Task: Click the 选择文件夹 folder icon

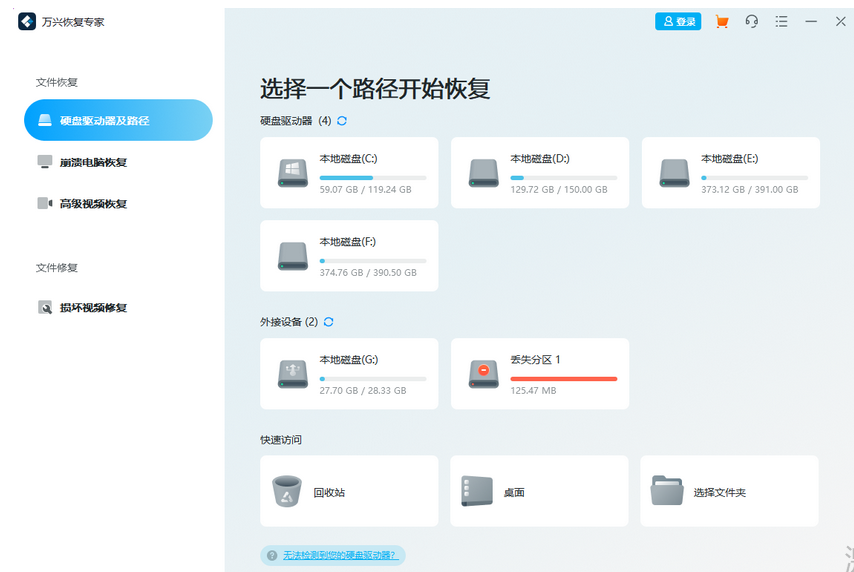Action: pyautogui.click(x=667, y=490)
